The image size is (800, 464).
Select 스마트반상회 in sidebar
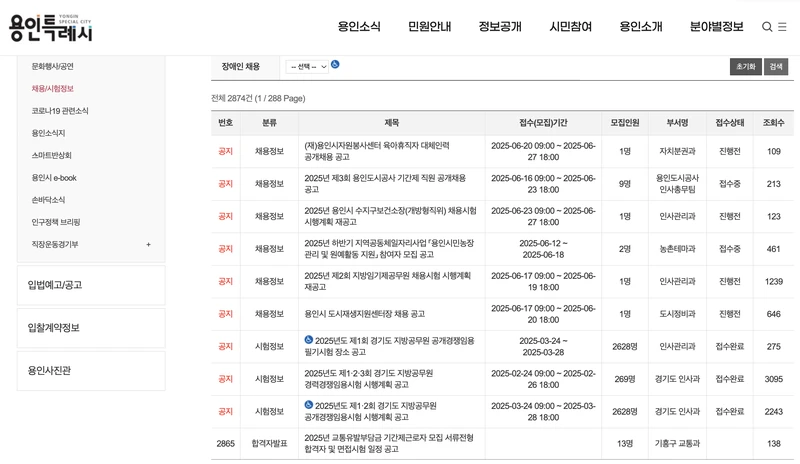[x=51, y=155]
